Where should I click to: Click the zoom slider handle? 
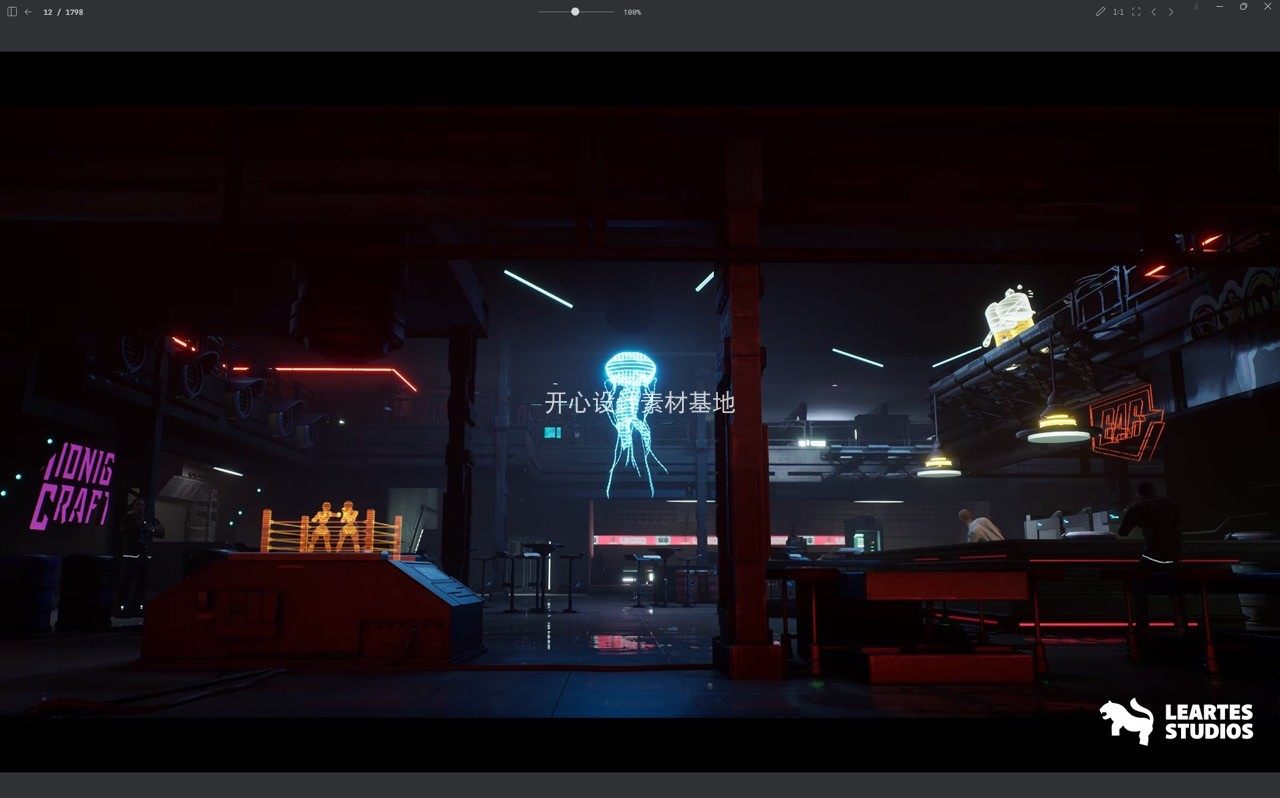(575, 12)
